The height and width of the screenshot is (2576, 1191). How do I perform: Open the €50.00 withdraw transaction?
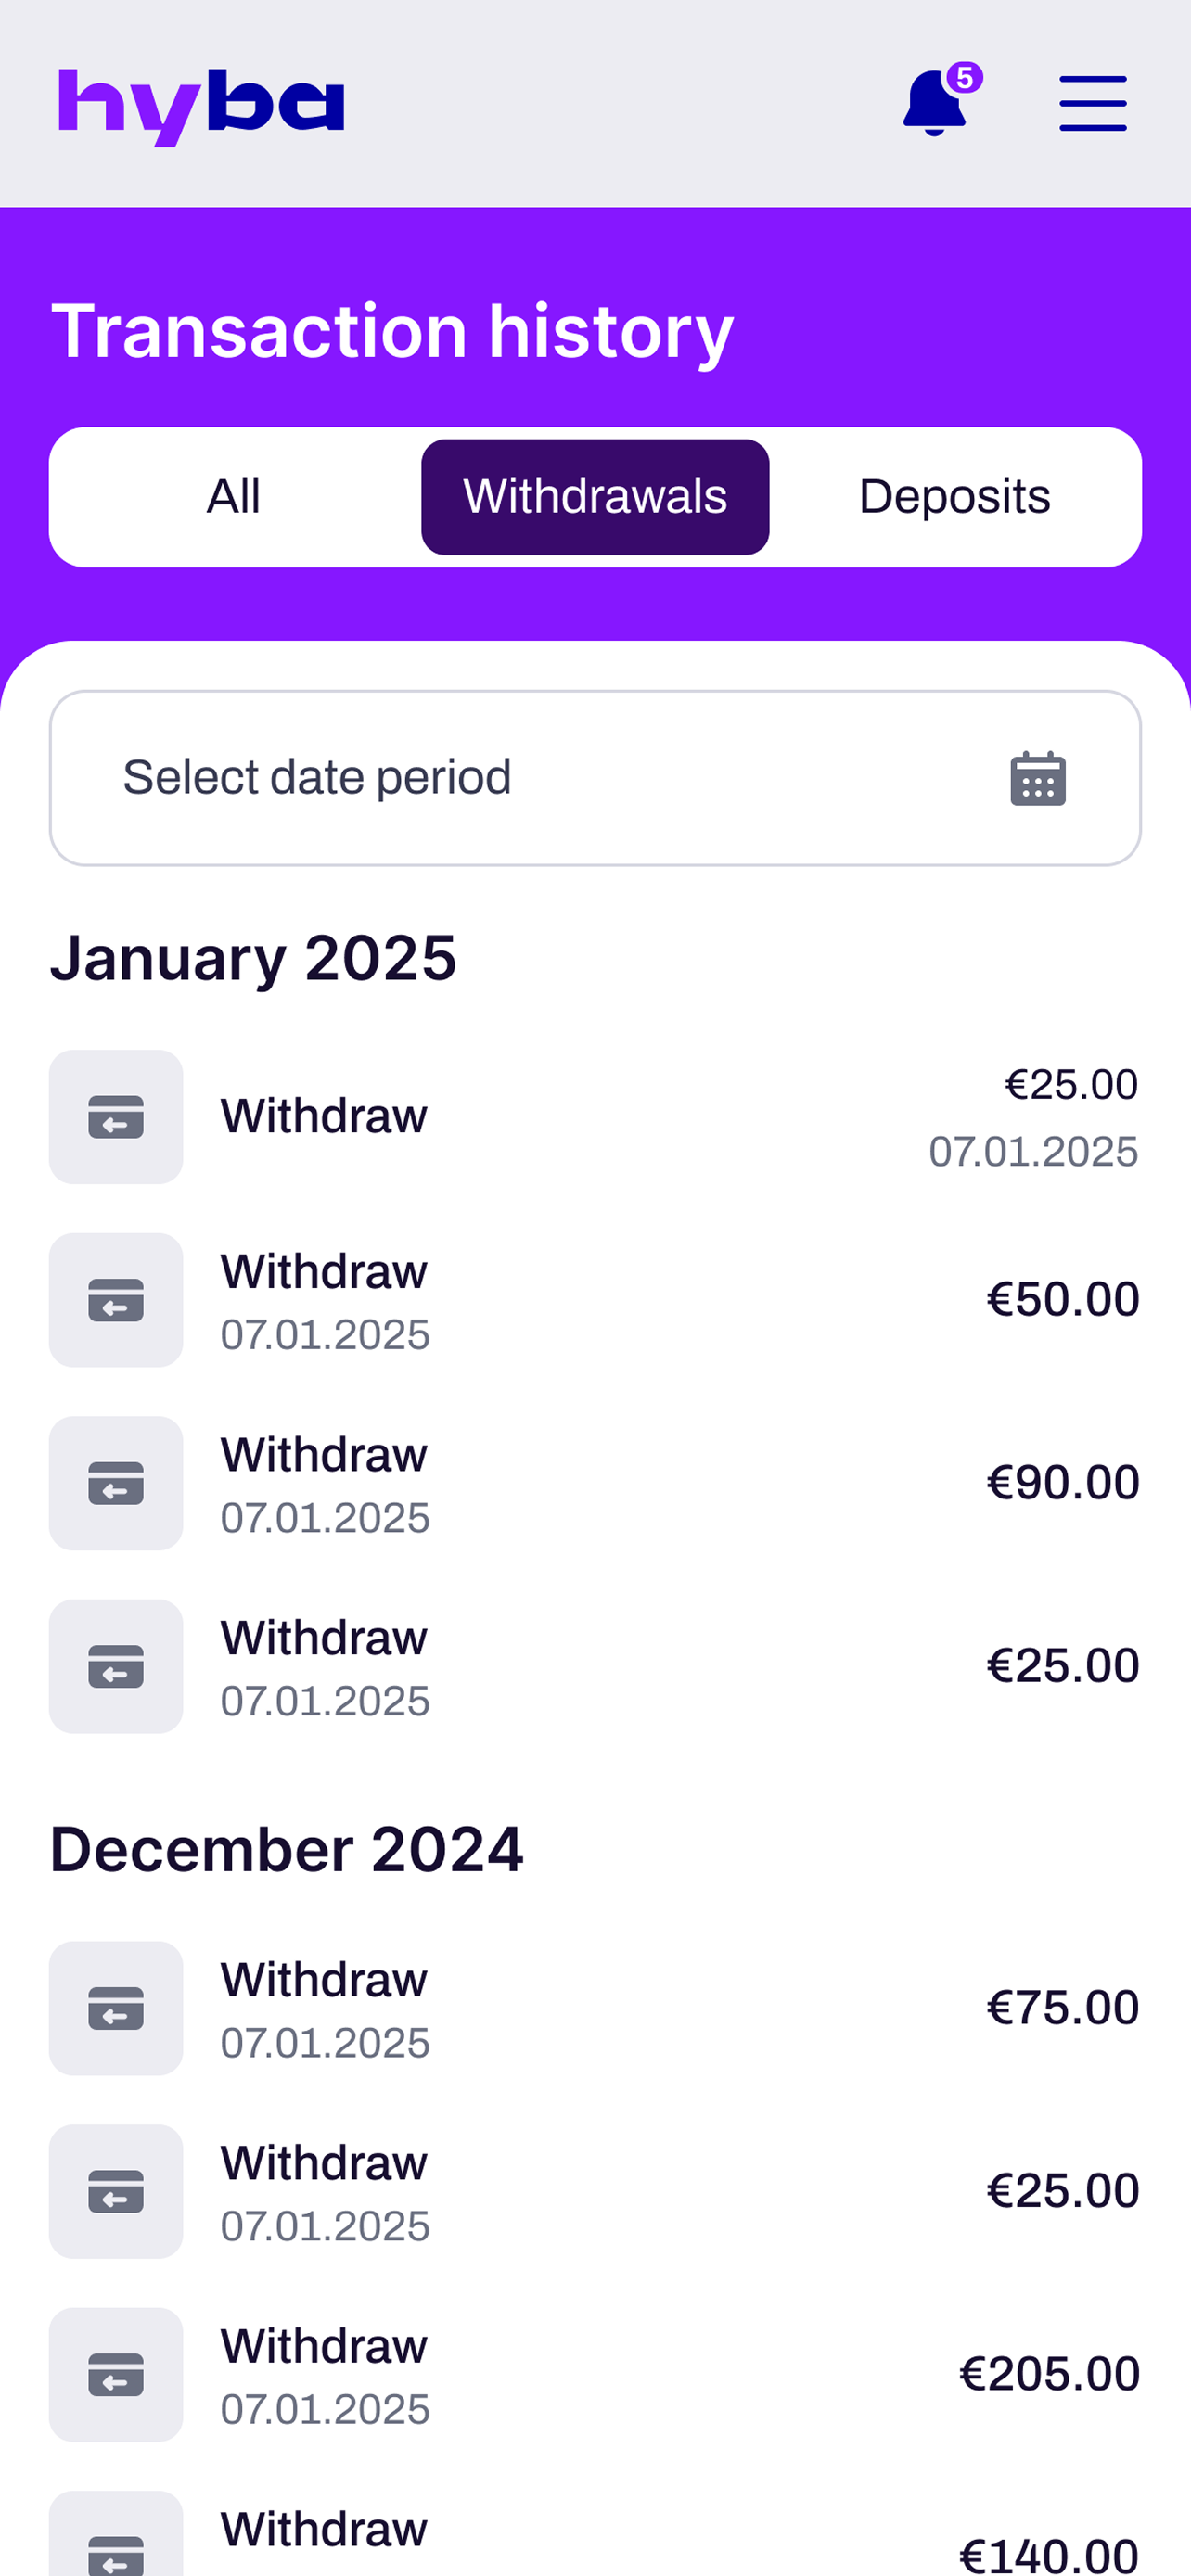click(595, 1300)
